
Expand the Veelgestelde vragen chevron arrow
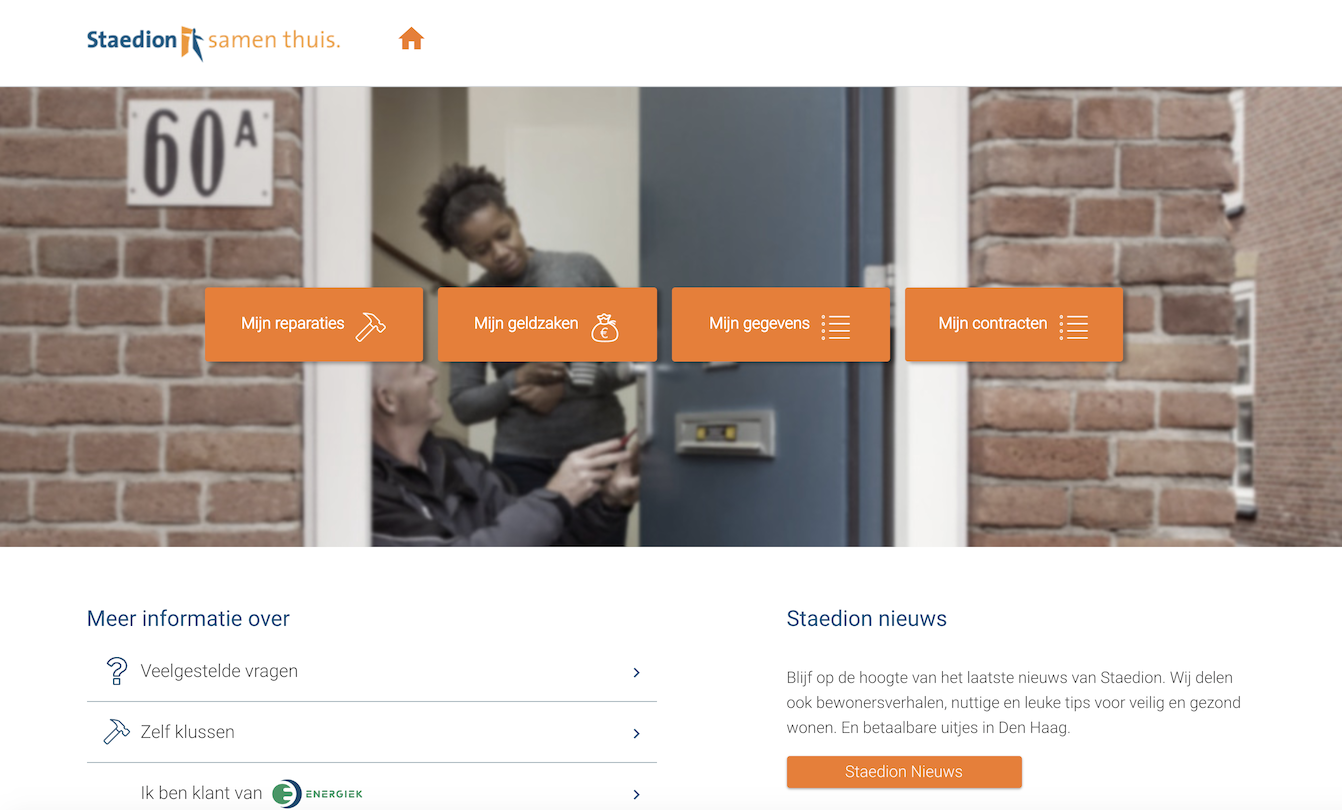pos(636,673)
